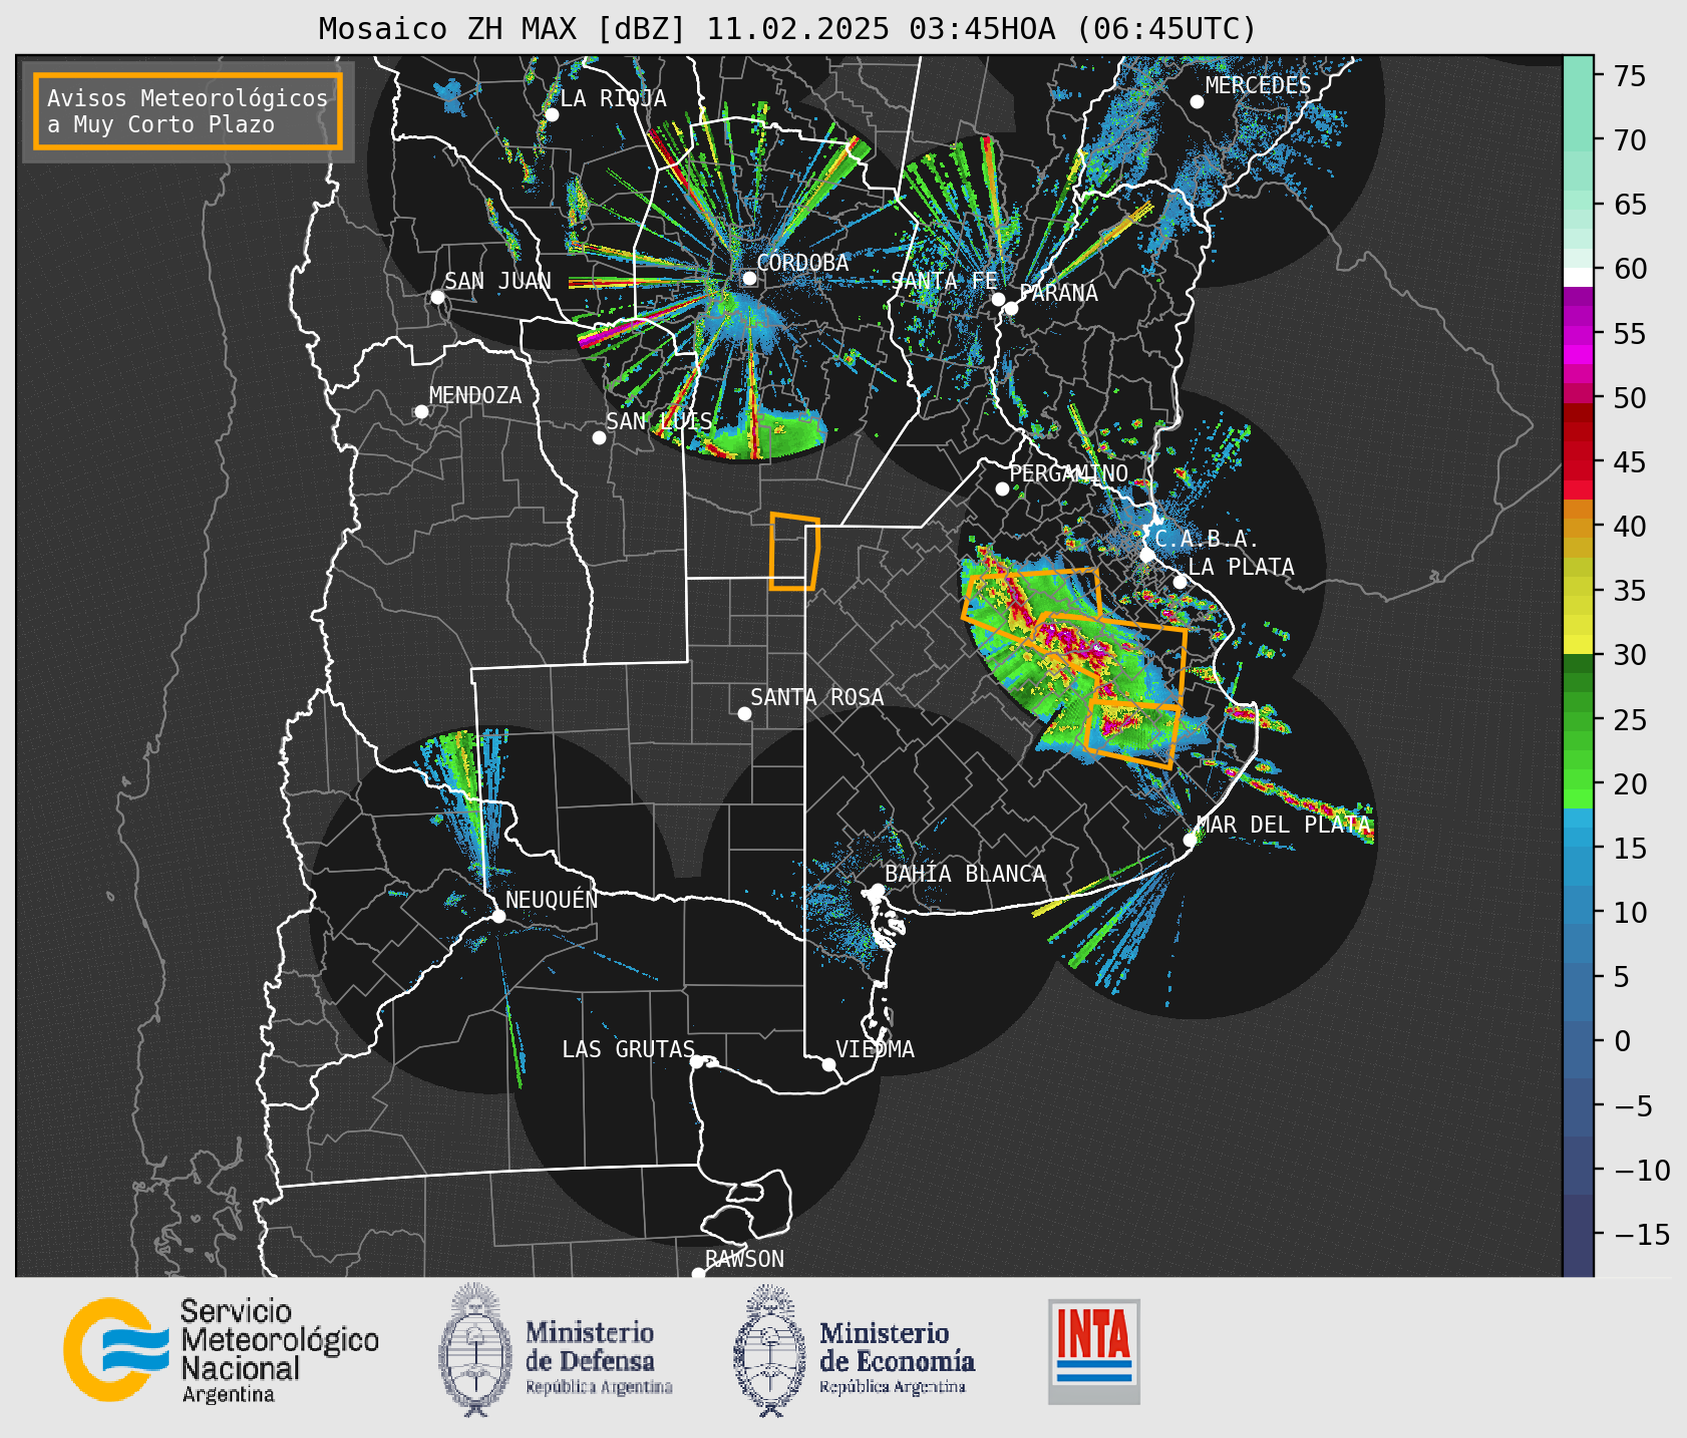The height and width of the screenshot is (1438, 1687).
Task: Click the NEUQUÉN city label
Action: [552, 899]
